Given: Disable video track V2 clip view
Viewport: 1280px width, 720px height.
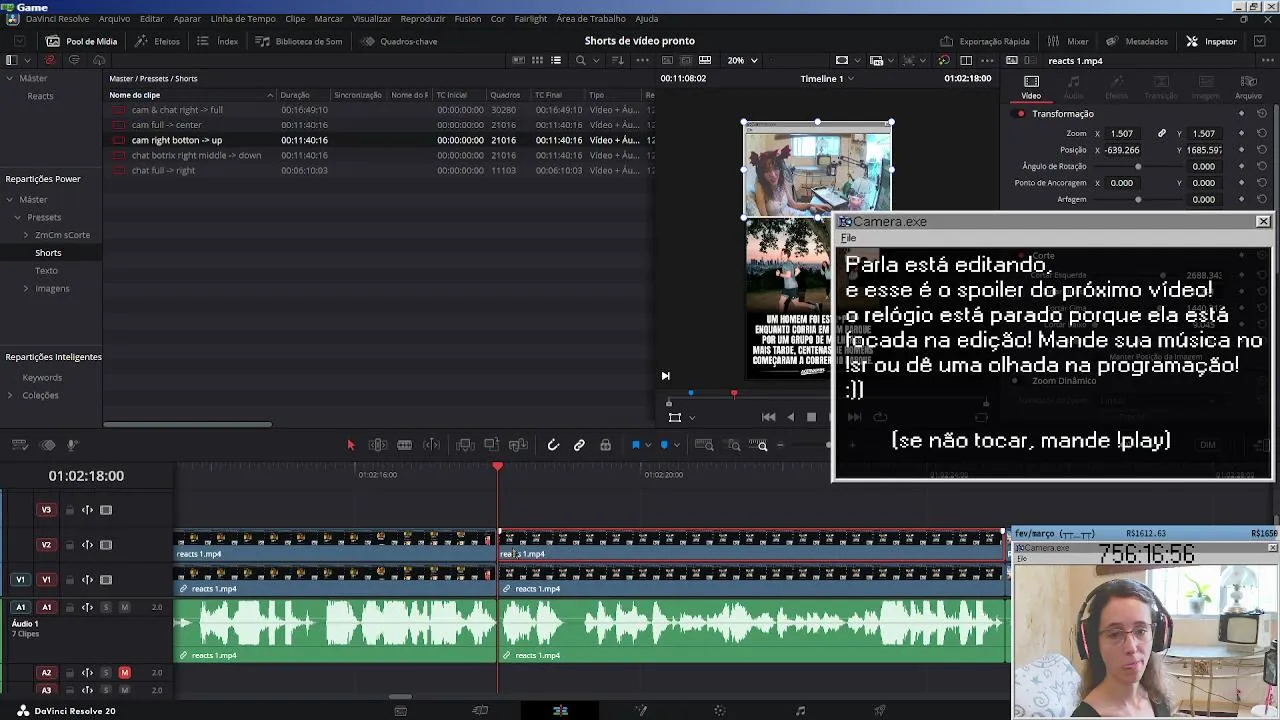Looking at the screenshot, I should tap(106, 545).
